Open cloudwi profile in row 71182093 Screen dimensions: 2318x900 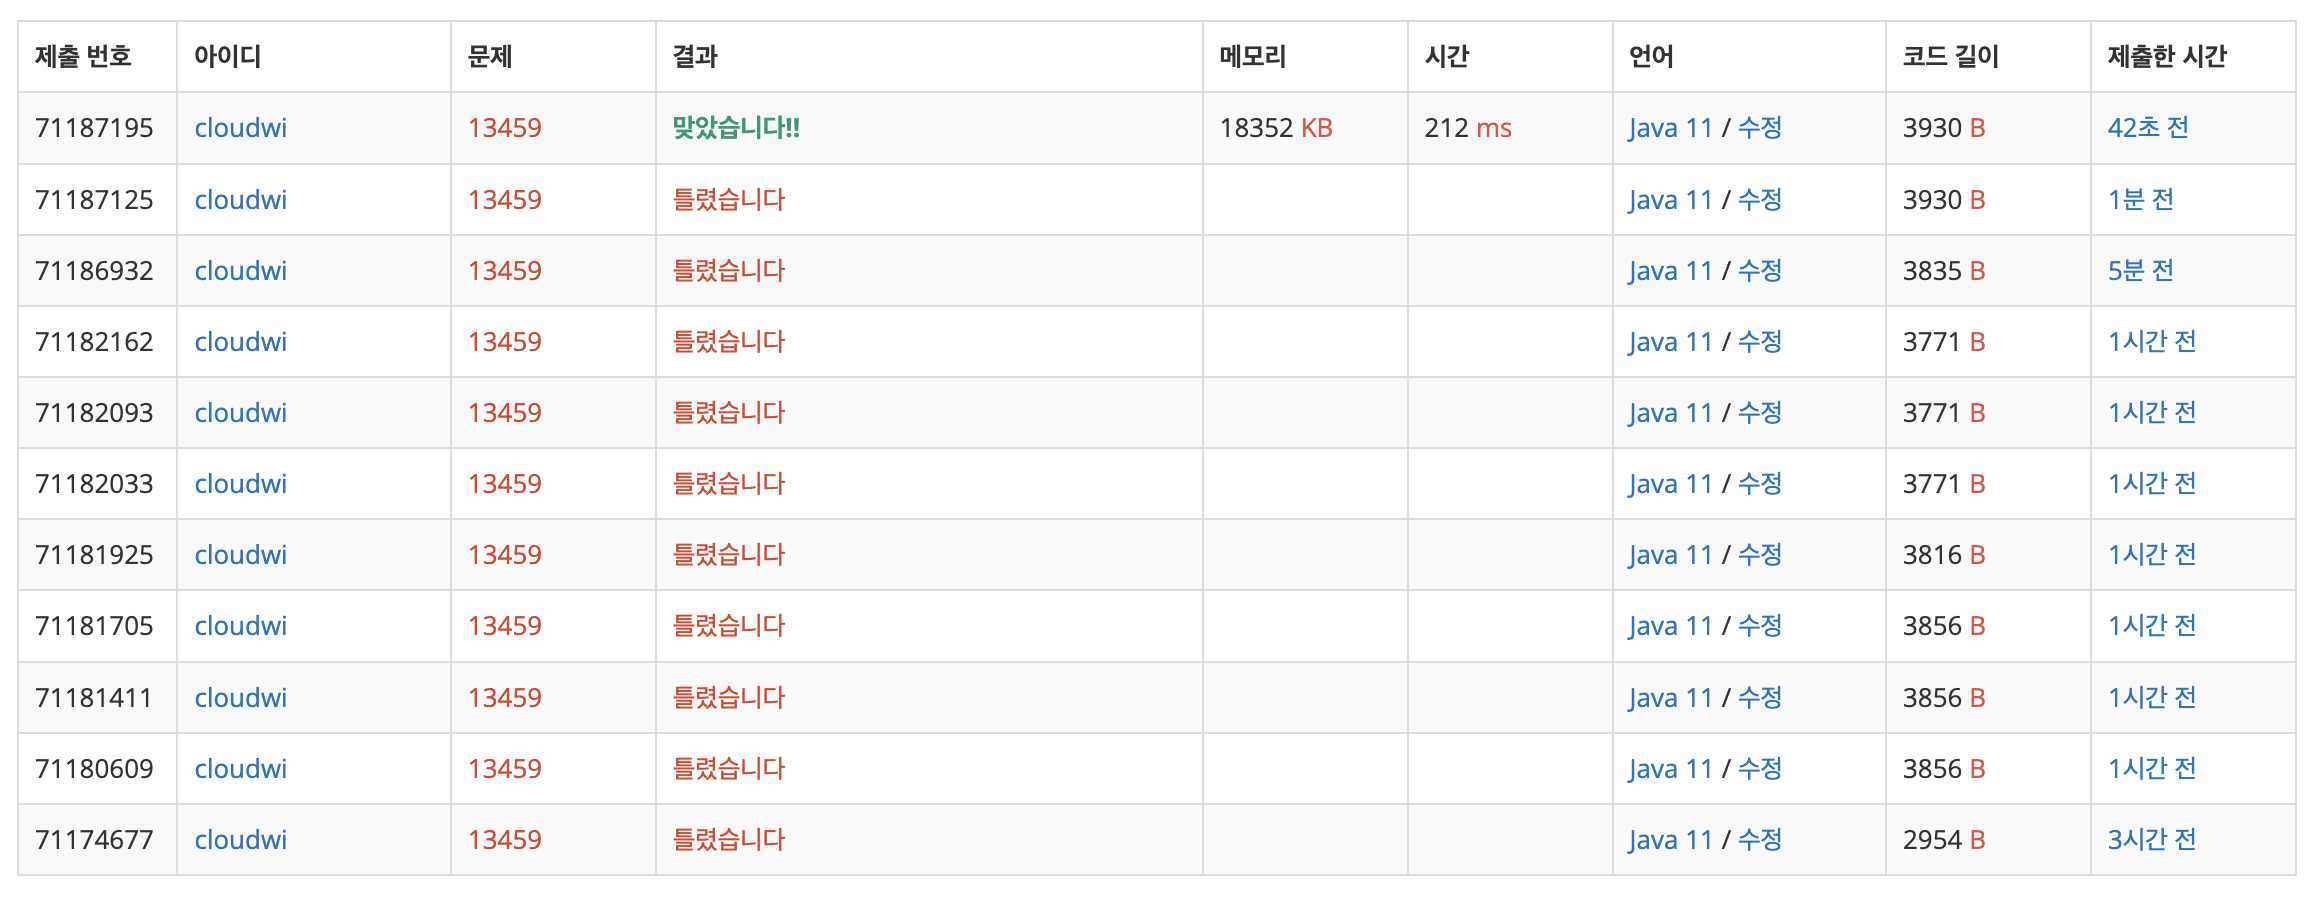pos(240,413)
